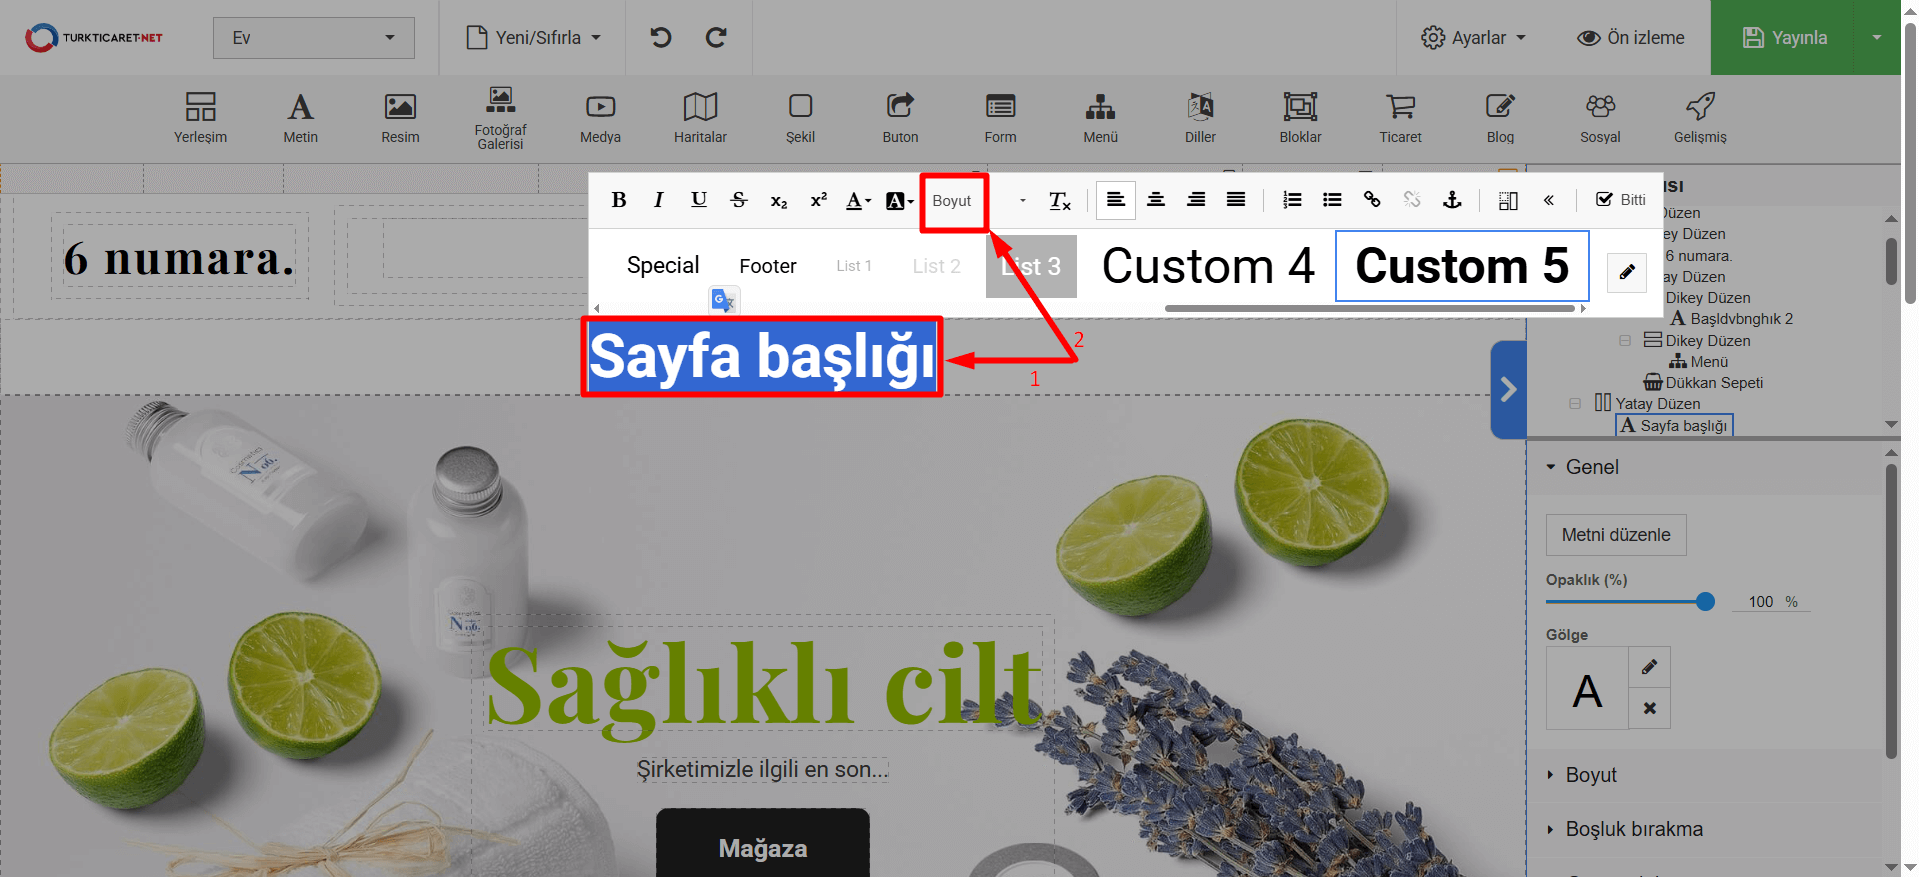Insert a Medya element

[600, 118]
